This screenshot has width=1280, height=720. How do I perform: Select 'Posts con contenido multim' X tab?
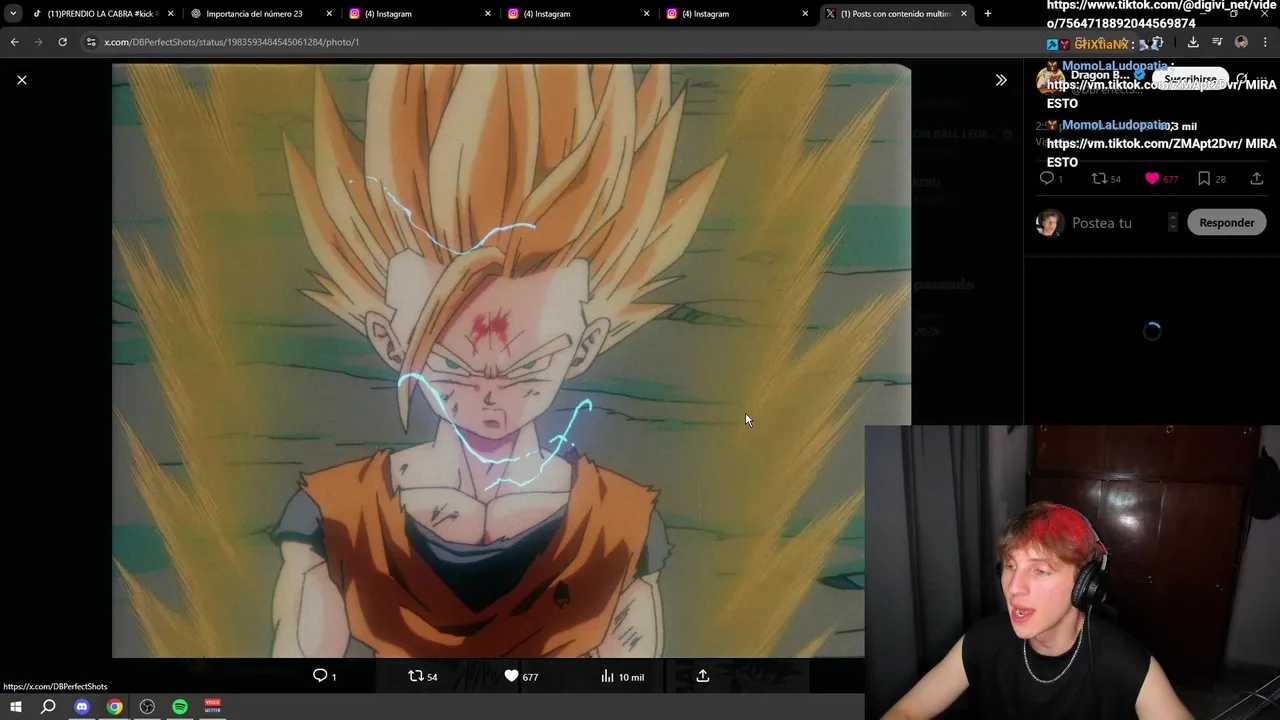click(x=895, y=14)
